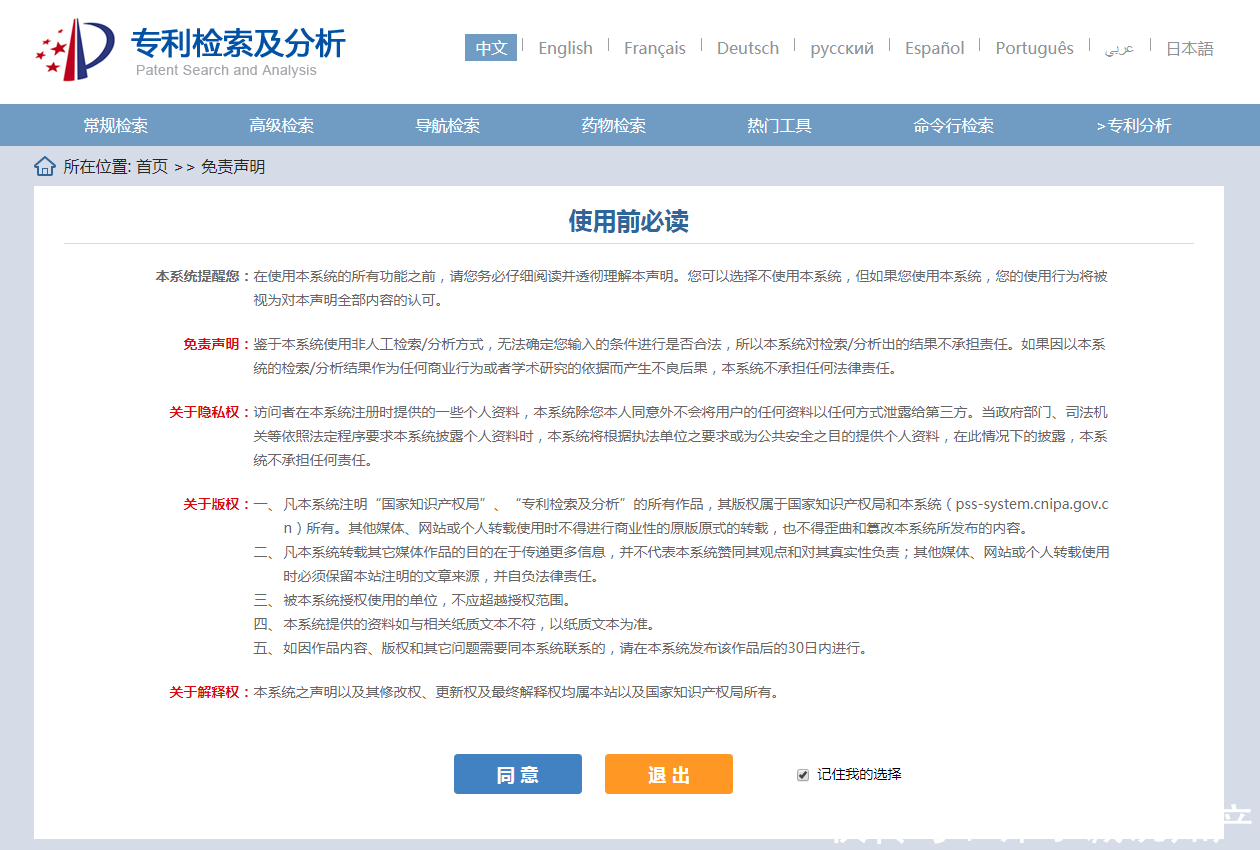Switch language to Deutsch
1260x850 pixels.
748,47
